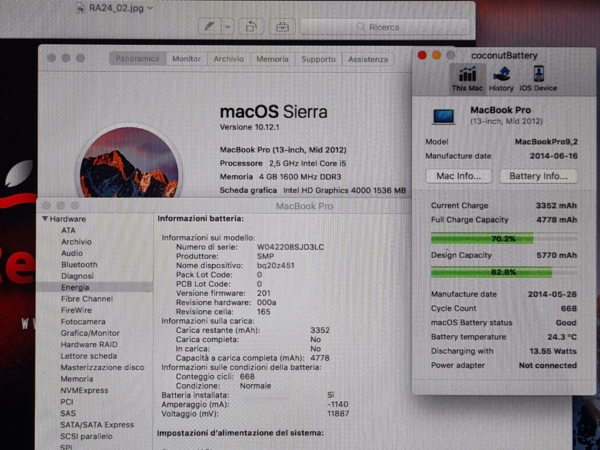Select PCI in the sidebar
This screenshot has width=600, height=450.
click(67, 402)
